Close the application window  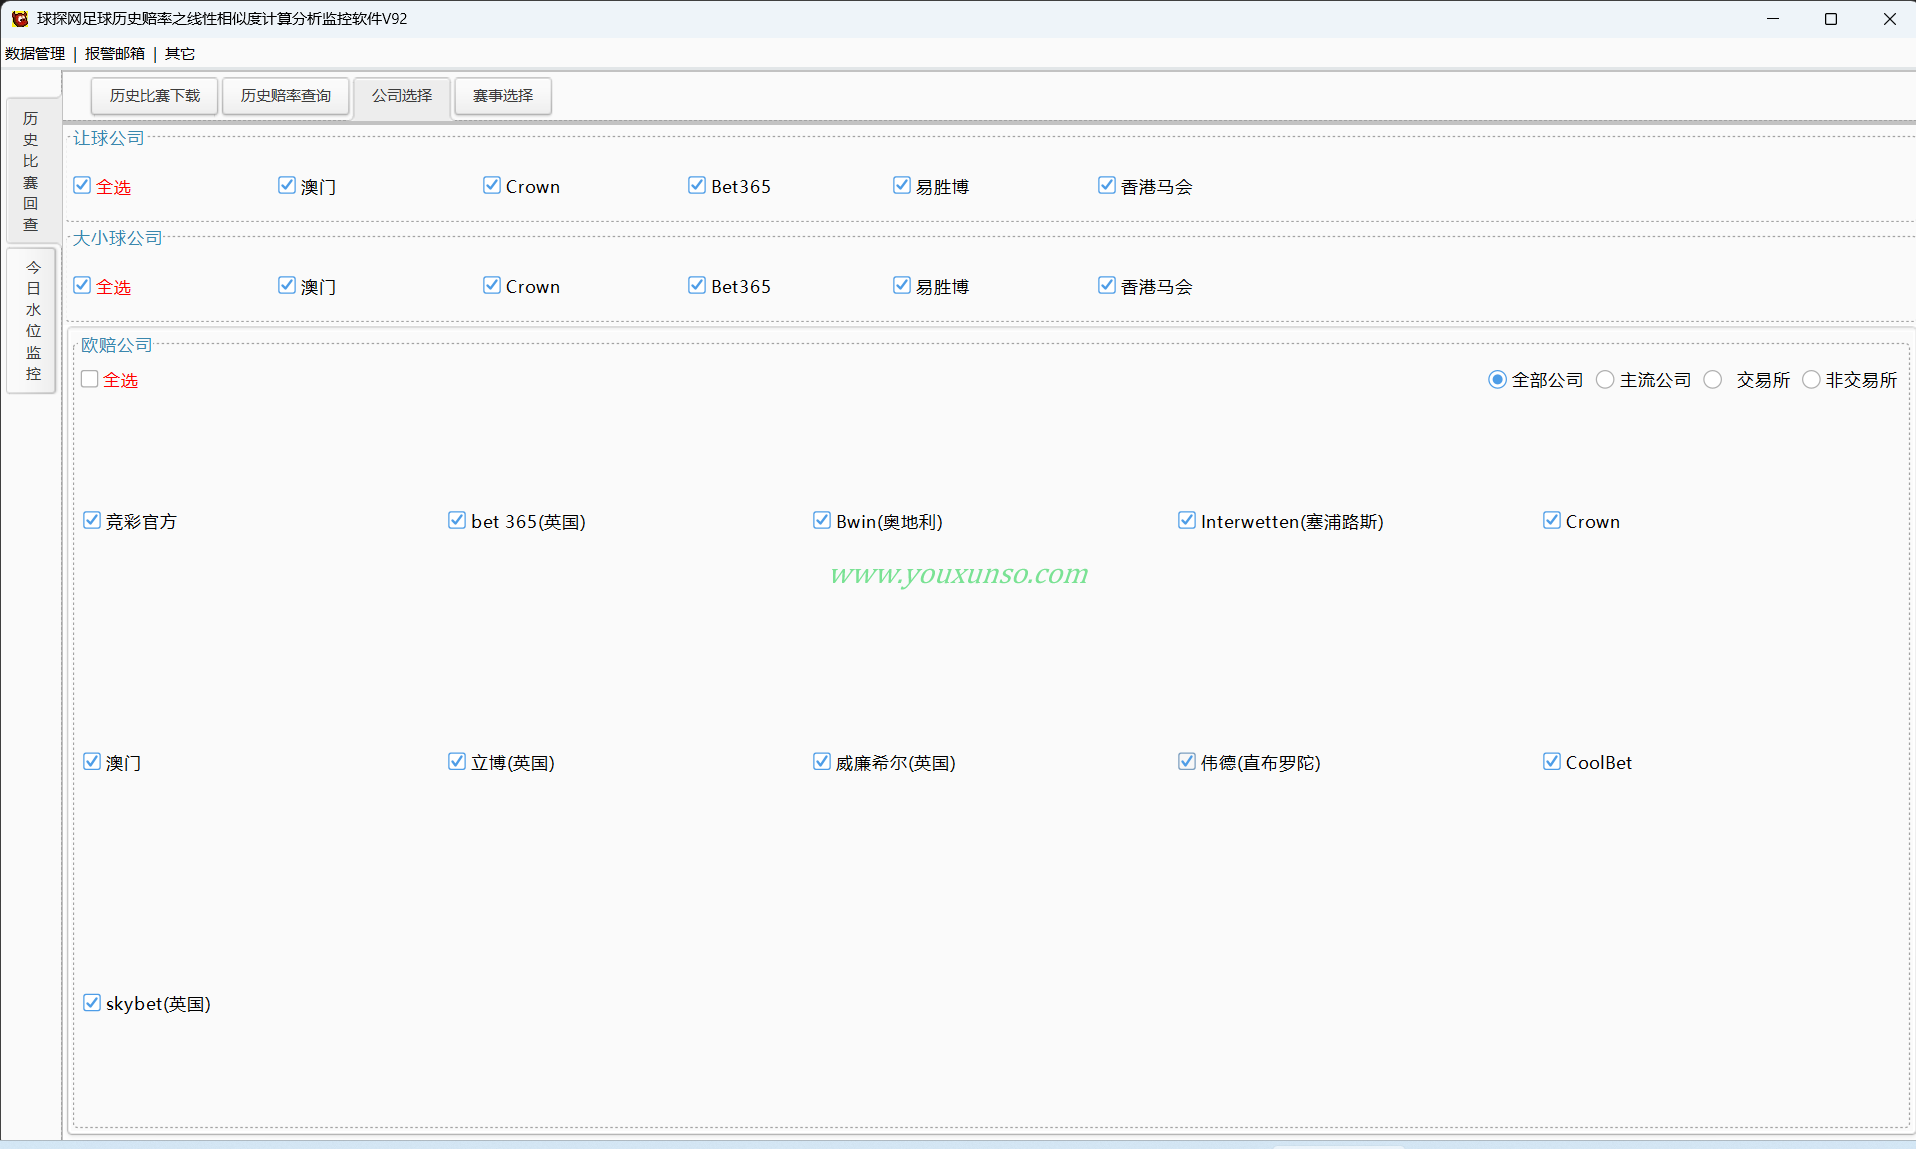point(1889,19)
